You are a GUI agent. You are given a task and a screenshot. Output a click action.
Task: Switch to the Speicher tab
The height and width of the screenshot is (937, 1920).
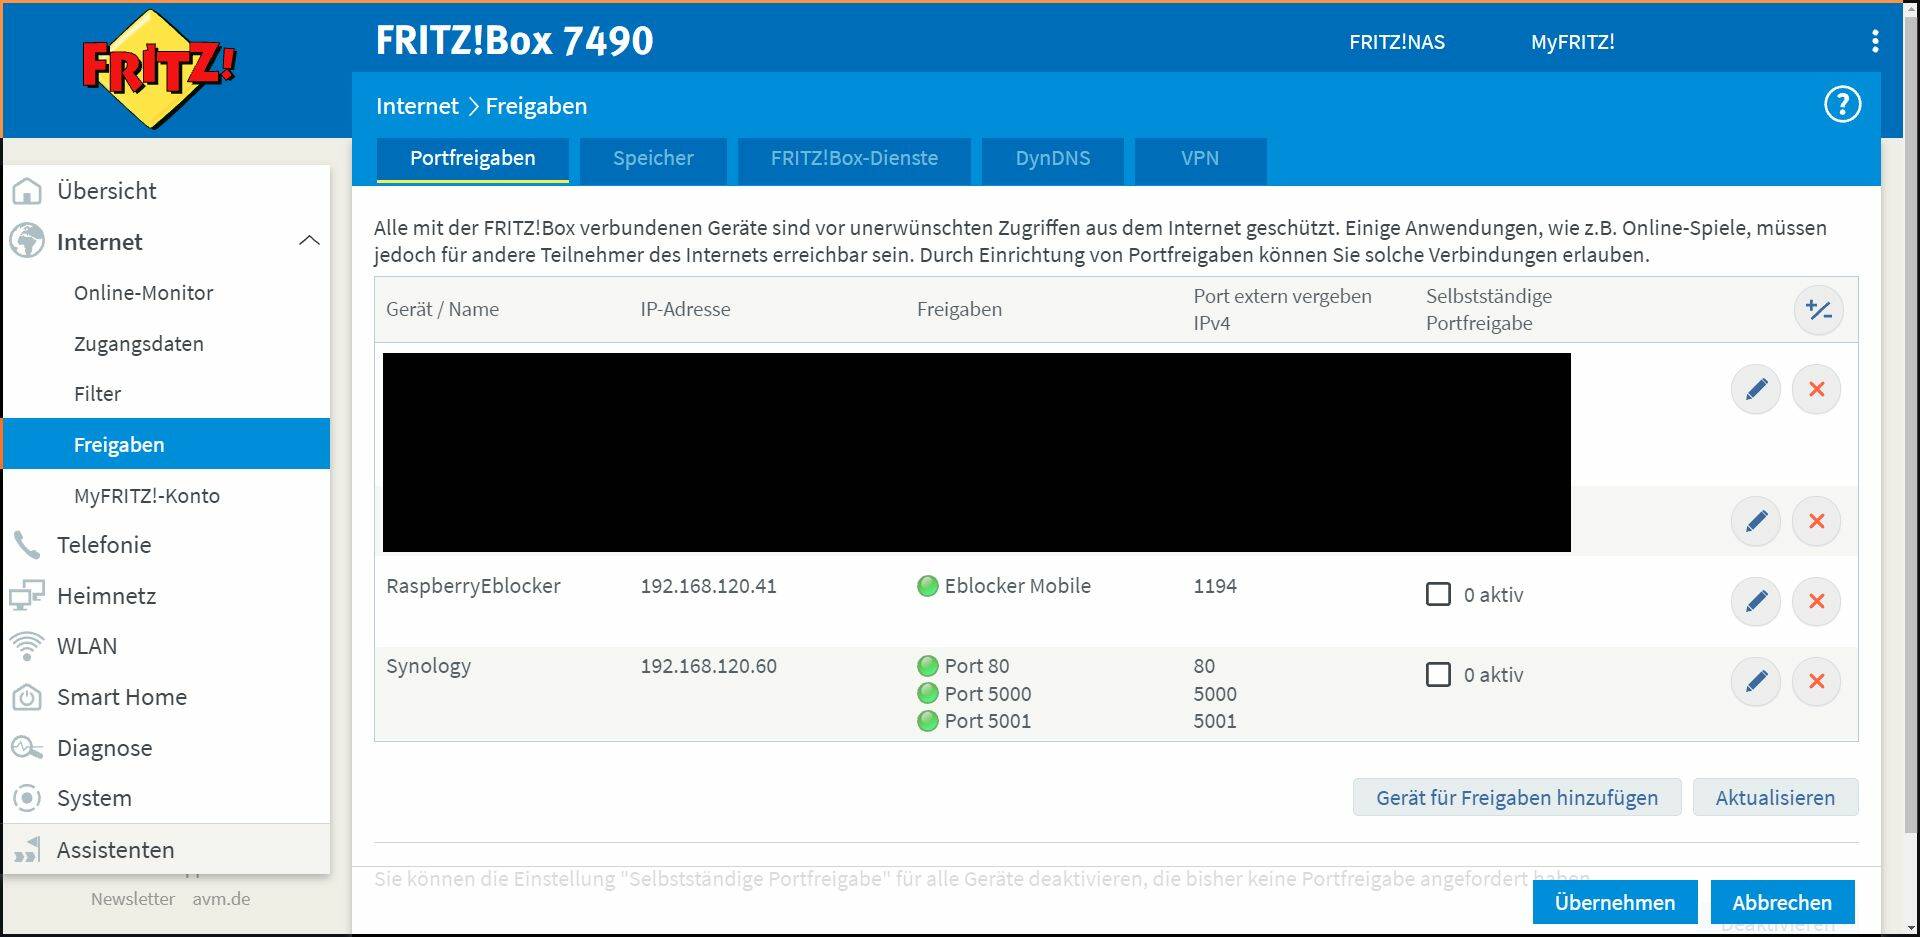[x=653, y=159]
